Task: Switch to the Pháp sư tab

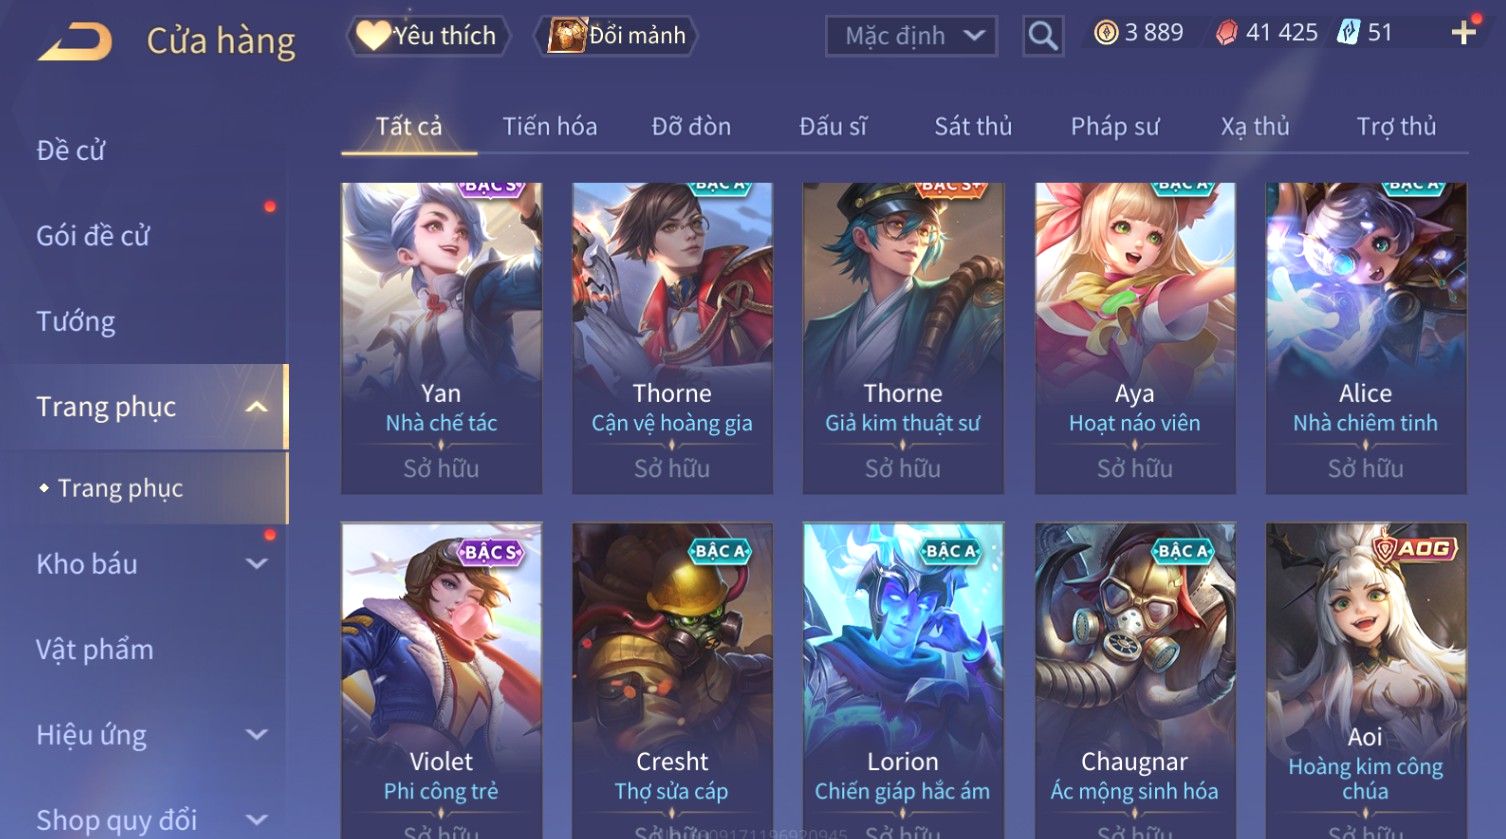Action: pos(1114,127)
